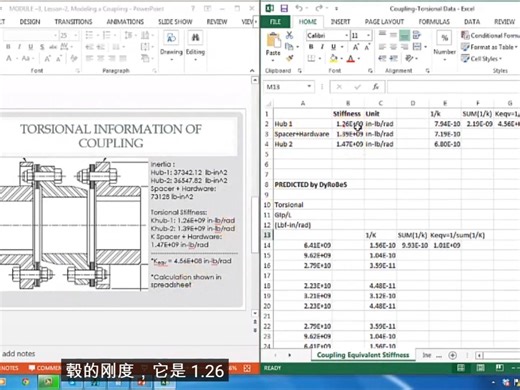Open Calibri font name dropdown
The height and width of the screenshot is (390, 520).
(347, 35)
